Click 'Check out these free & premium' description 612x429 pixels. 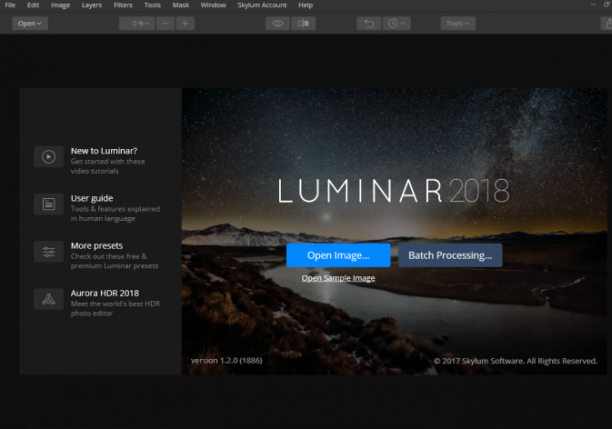click(x=114, y=261)
